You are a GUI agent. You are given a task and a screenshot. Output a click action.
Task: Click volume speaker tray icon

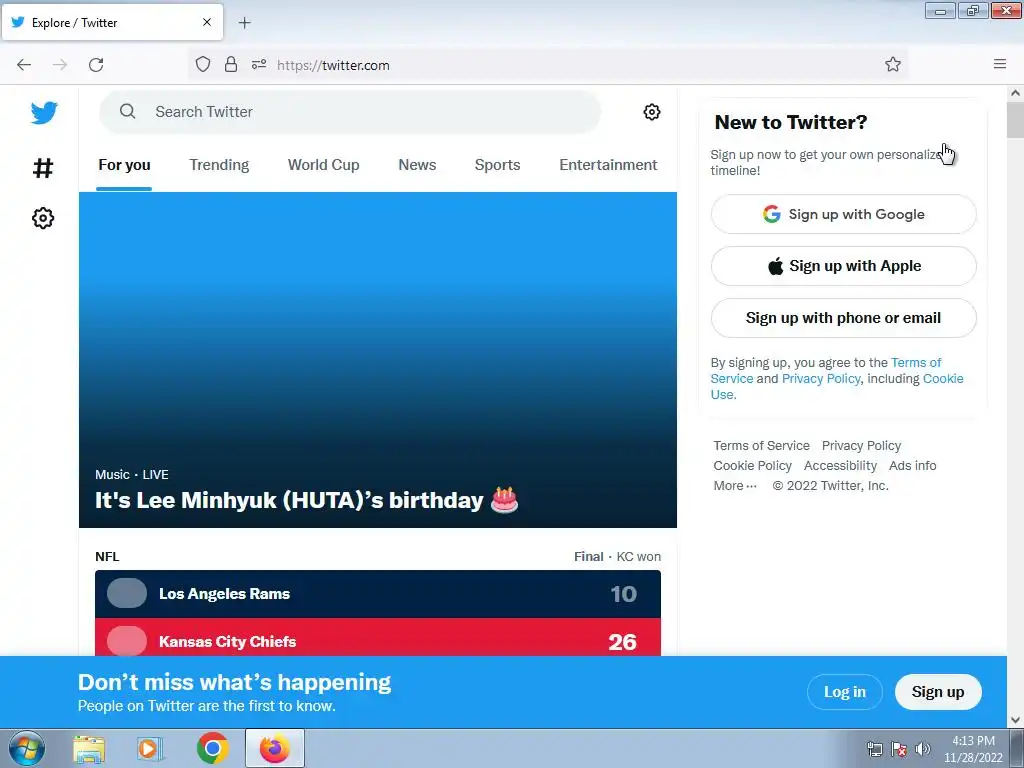[923, 749]
